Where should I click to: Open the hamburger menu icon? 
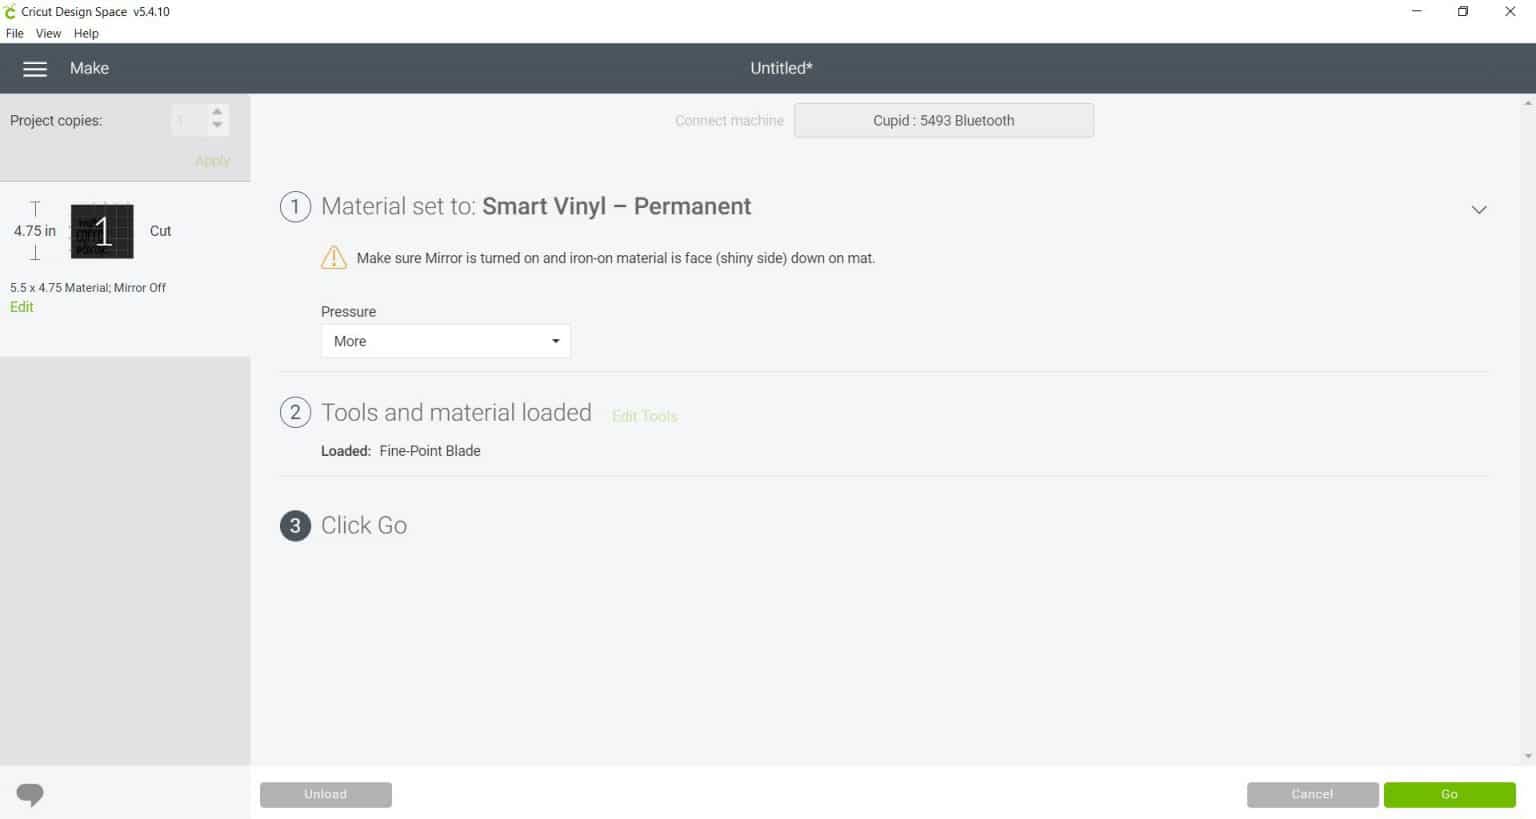point(35,69)
